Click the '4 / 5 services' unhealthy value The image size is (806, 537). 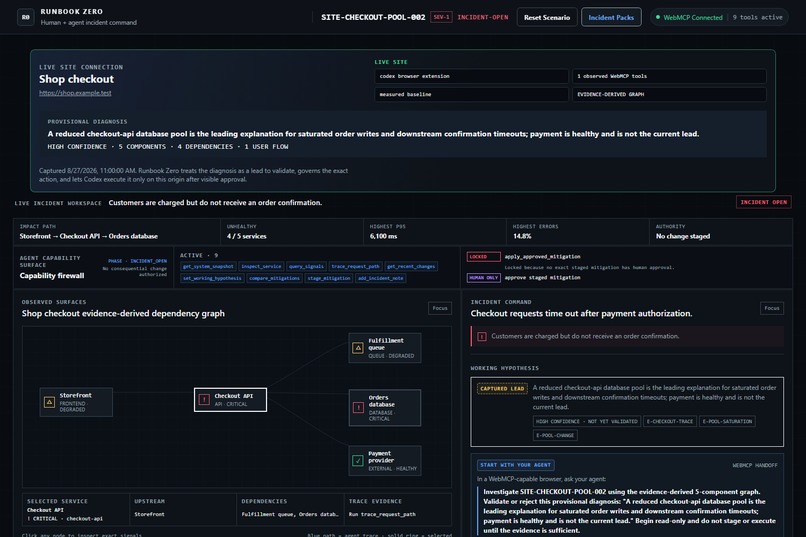pyautogui.click(x=246, y=236)
